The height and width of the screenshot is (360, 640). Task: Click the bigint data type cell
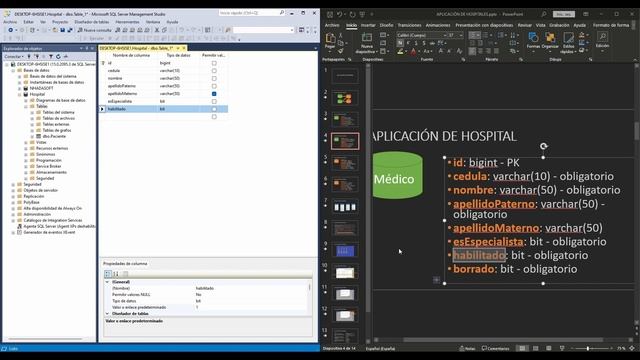179,63
